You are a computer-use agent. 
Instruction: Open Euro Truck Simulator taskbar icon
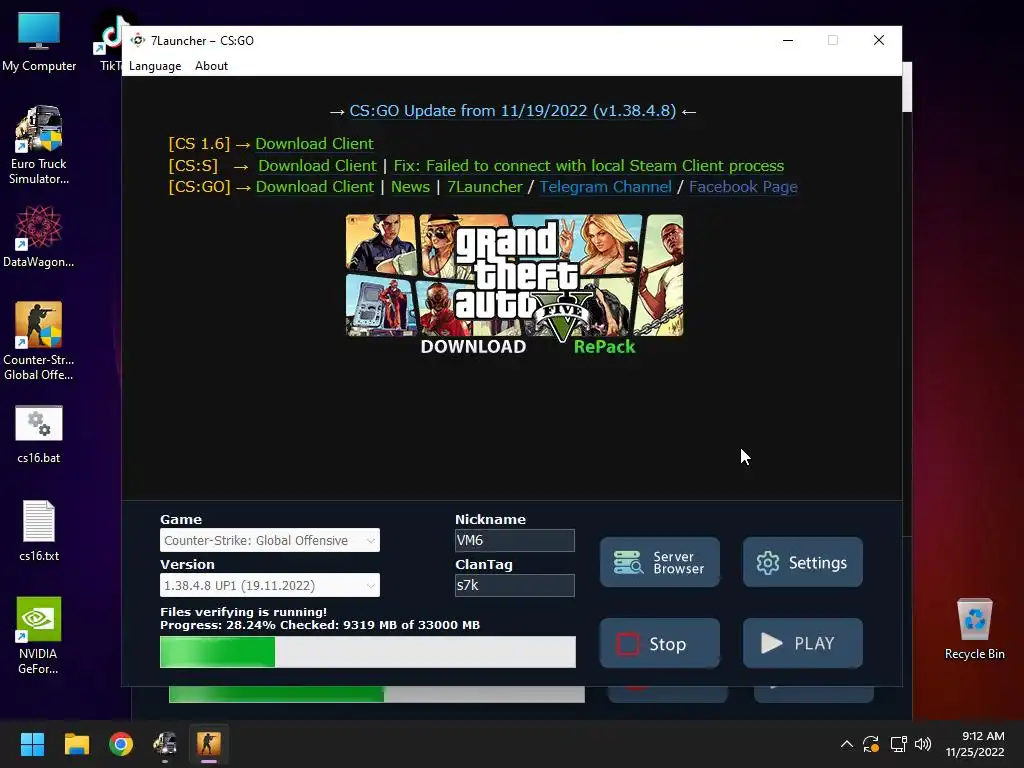pos(165,744)
